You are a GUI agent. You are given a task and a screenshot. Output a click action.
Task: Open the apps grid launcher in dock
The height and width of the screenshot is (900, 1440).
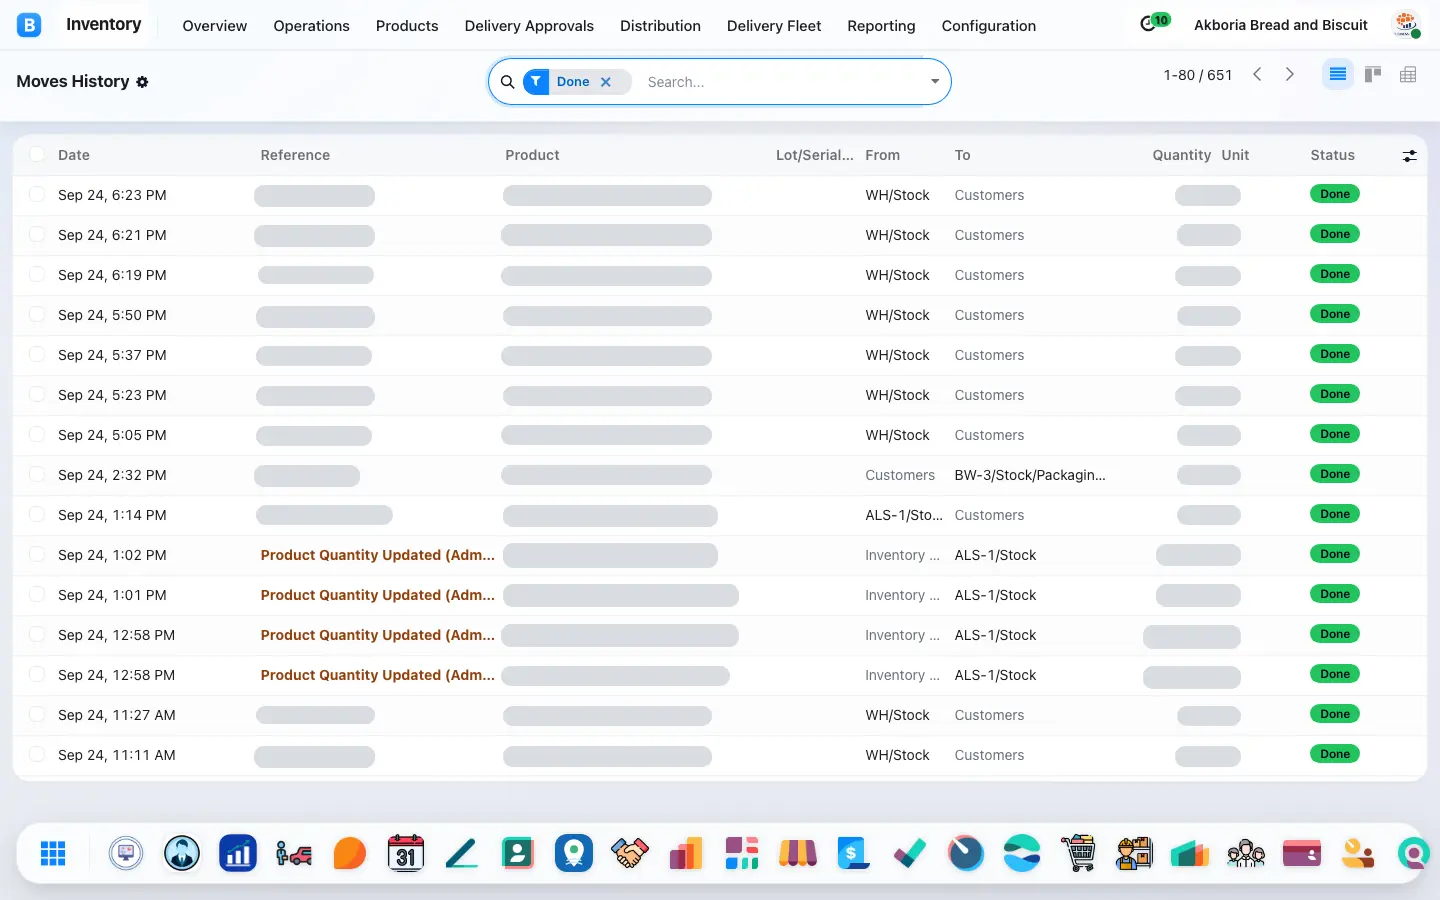click(53, 853)
